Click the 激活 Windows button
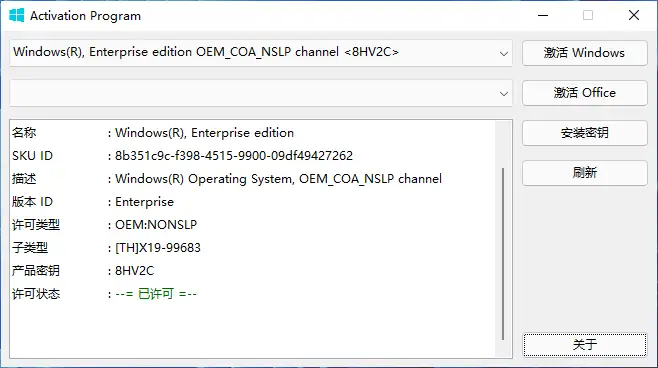 tap(584, 53)
